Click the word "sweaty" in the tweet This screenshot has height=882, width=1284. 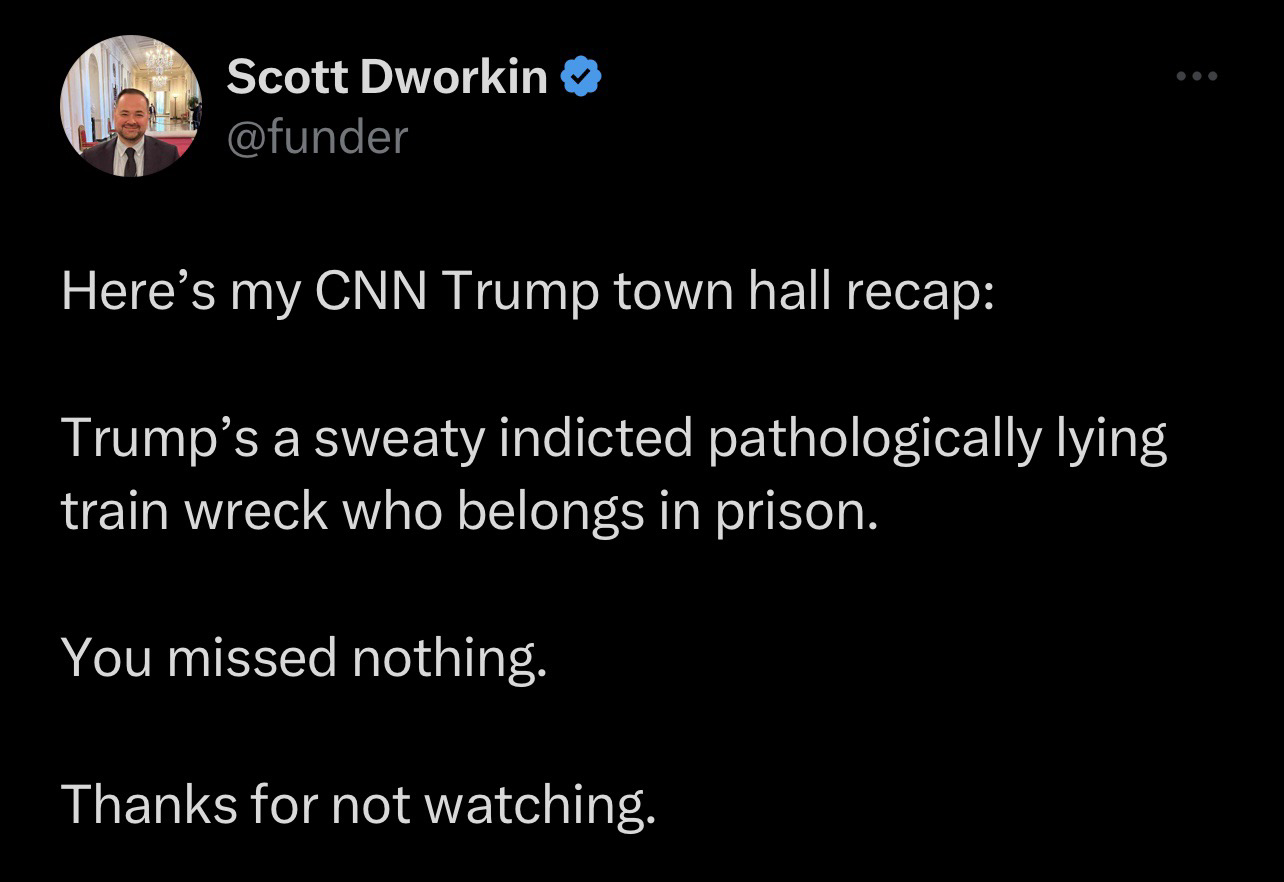(407, 443)
